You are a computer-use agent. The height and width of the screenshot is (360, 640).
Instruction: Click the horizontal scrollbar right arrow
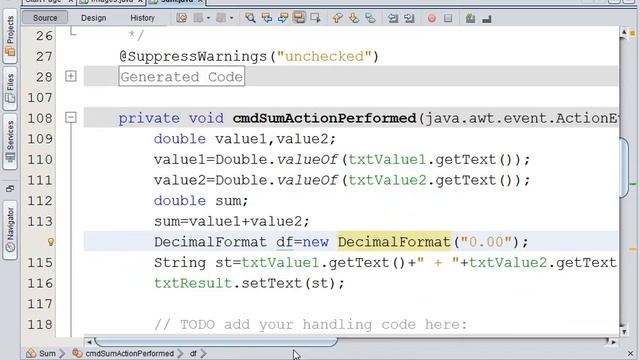tap(612, 342)
